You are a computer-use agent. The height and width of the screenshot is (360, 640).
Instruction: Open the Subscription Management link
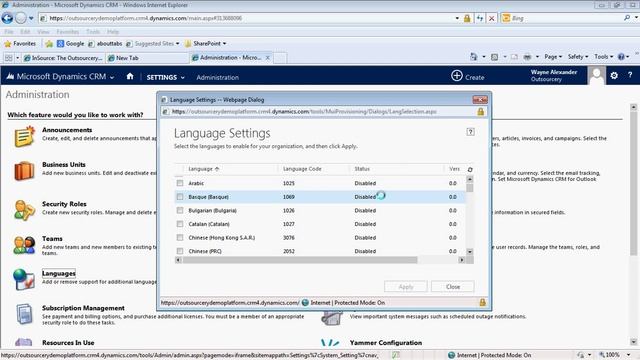83,308
